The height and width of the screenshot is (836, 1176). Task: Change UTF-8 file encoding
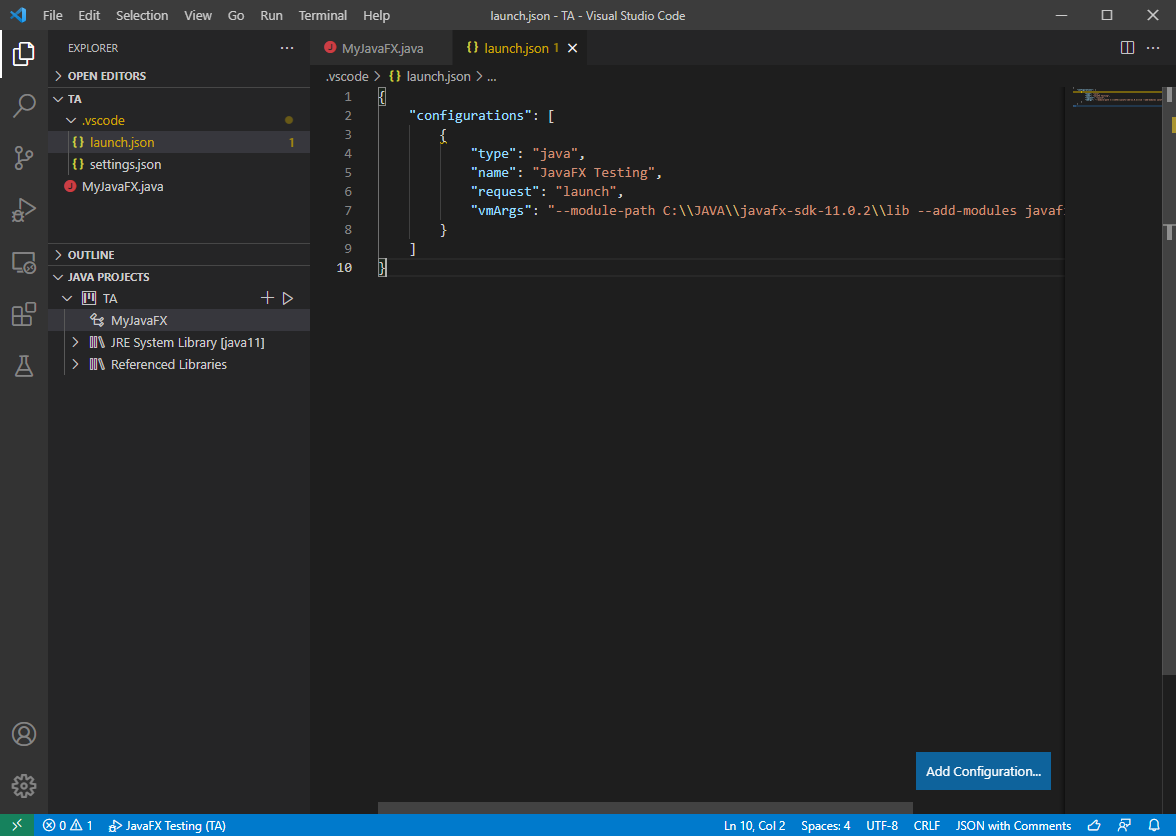tap(882, 826)
